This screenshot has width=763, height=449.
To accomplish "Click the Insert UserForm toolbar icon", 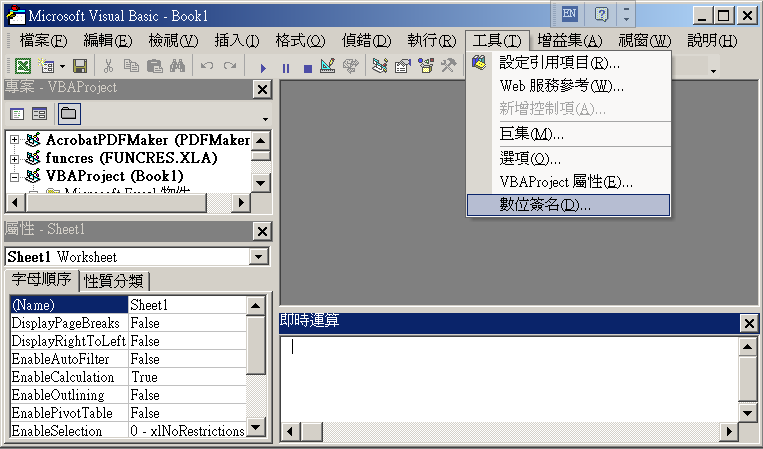I will click(x=47, y=66).
